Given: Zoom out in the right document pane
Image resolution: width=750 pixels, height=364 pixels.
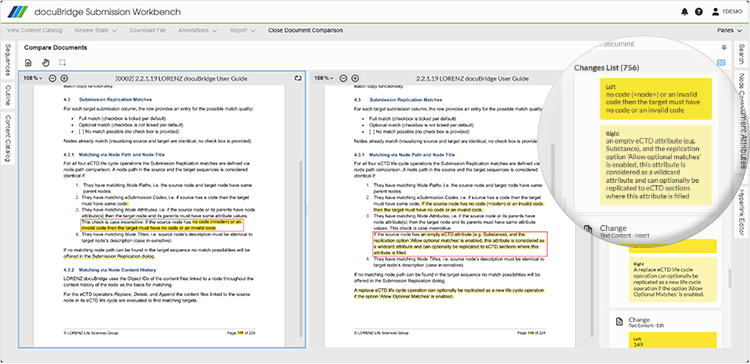Looking at the screenshot, I should (x=343, y=78).
